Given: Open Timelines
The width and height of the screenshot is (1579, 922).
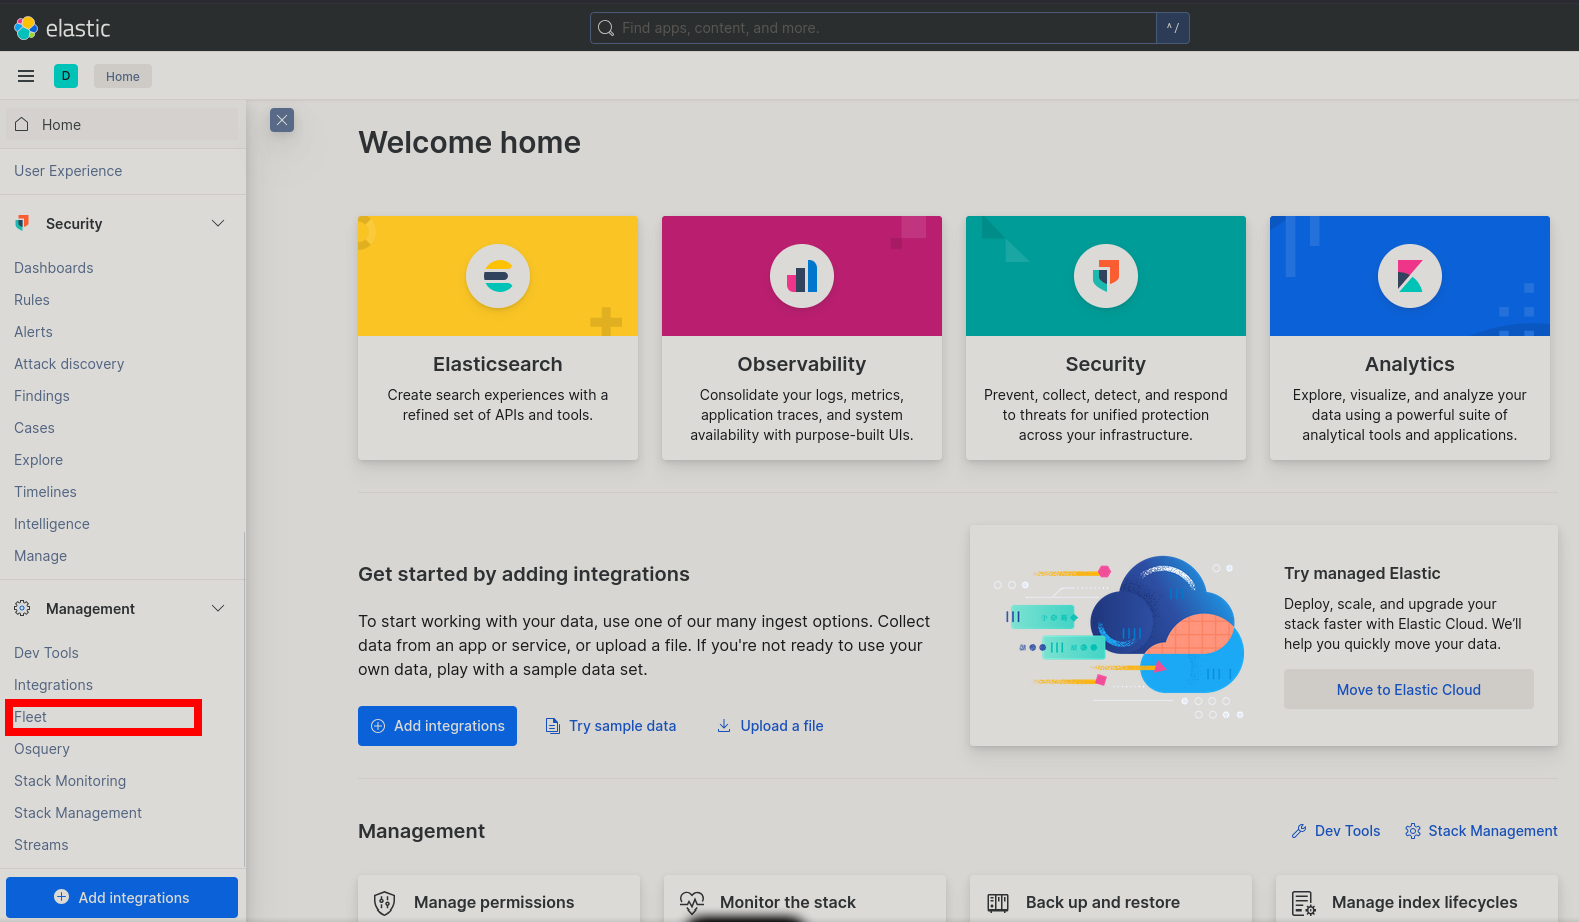Looking at the screenshot, I should (45, 492).
